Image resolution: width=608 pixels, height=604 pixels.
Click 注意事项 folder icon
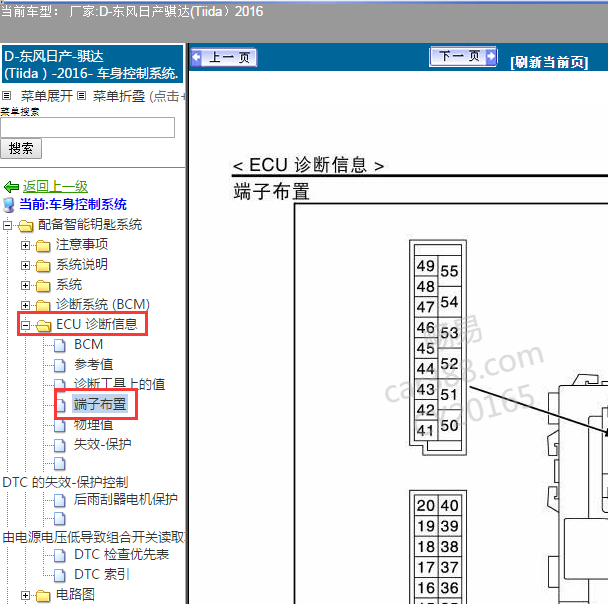coord(43,245)
